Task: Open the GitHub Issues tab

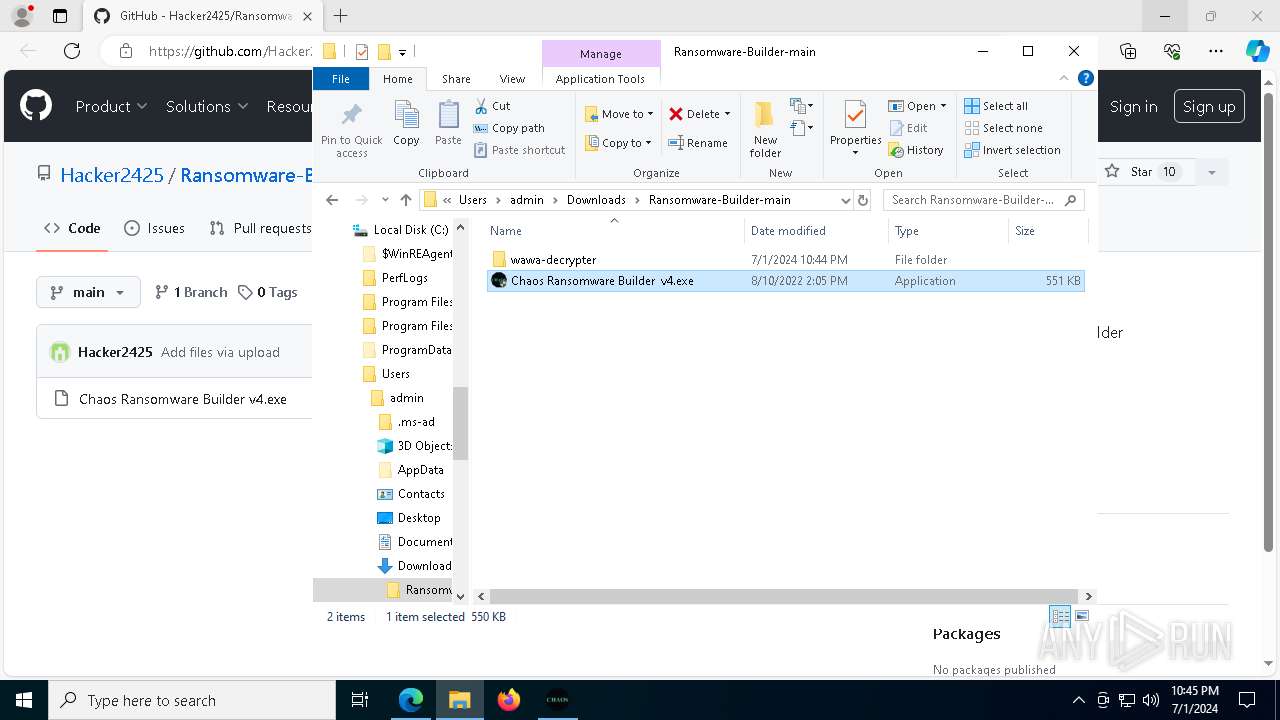Action: point(154,228)
